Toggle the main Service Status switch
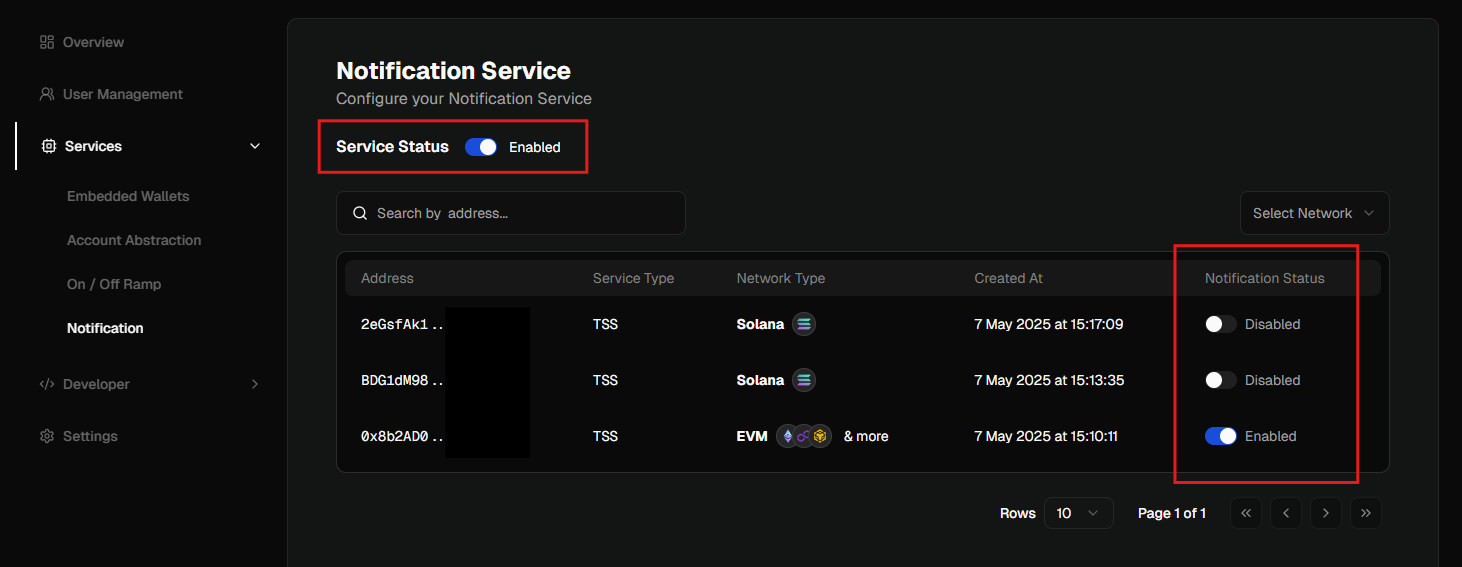 481,147
